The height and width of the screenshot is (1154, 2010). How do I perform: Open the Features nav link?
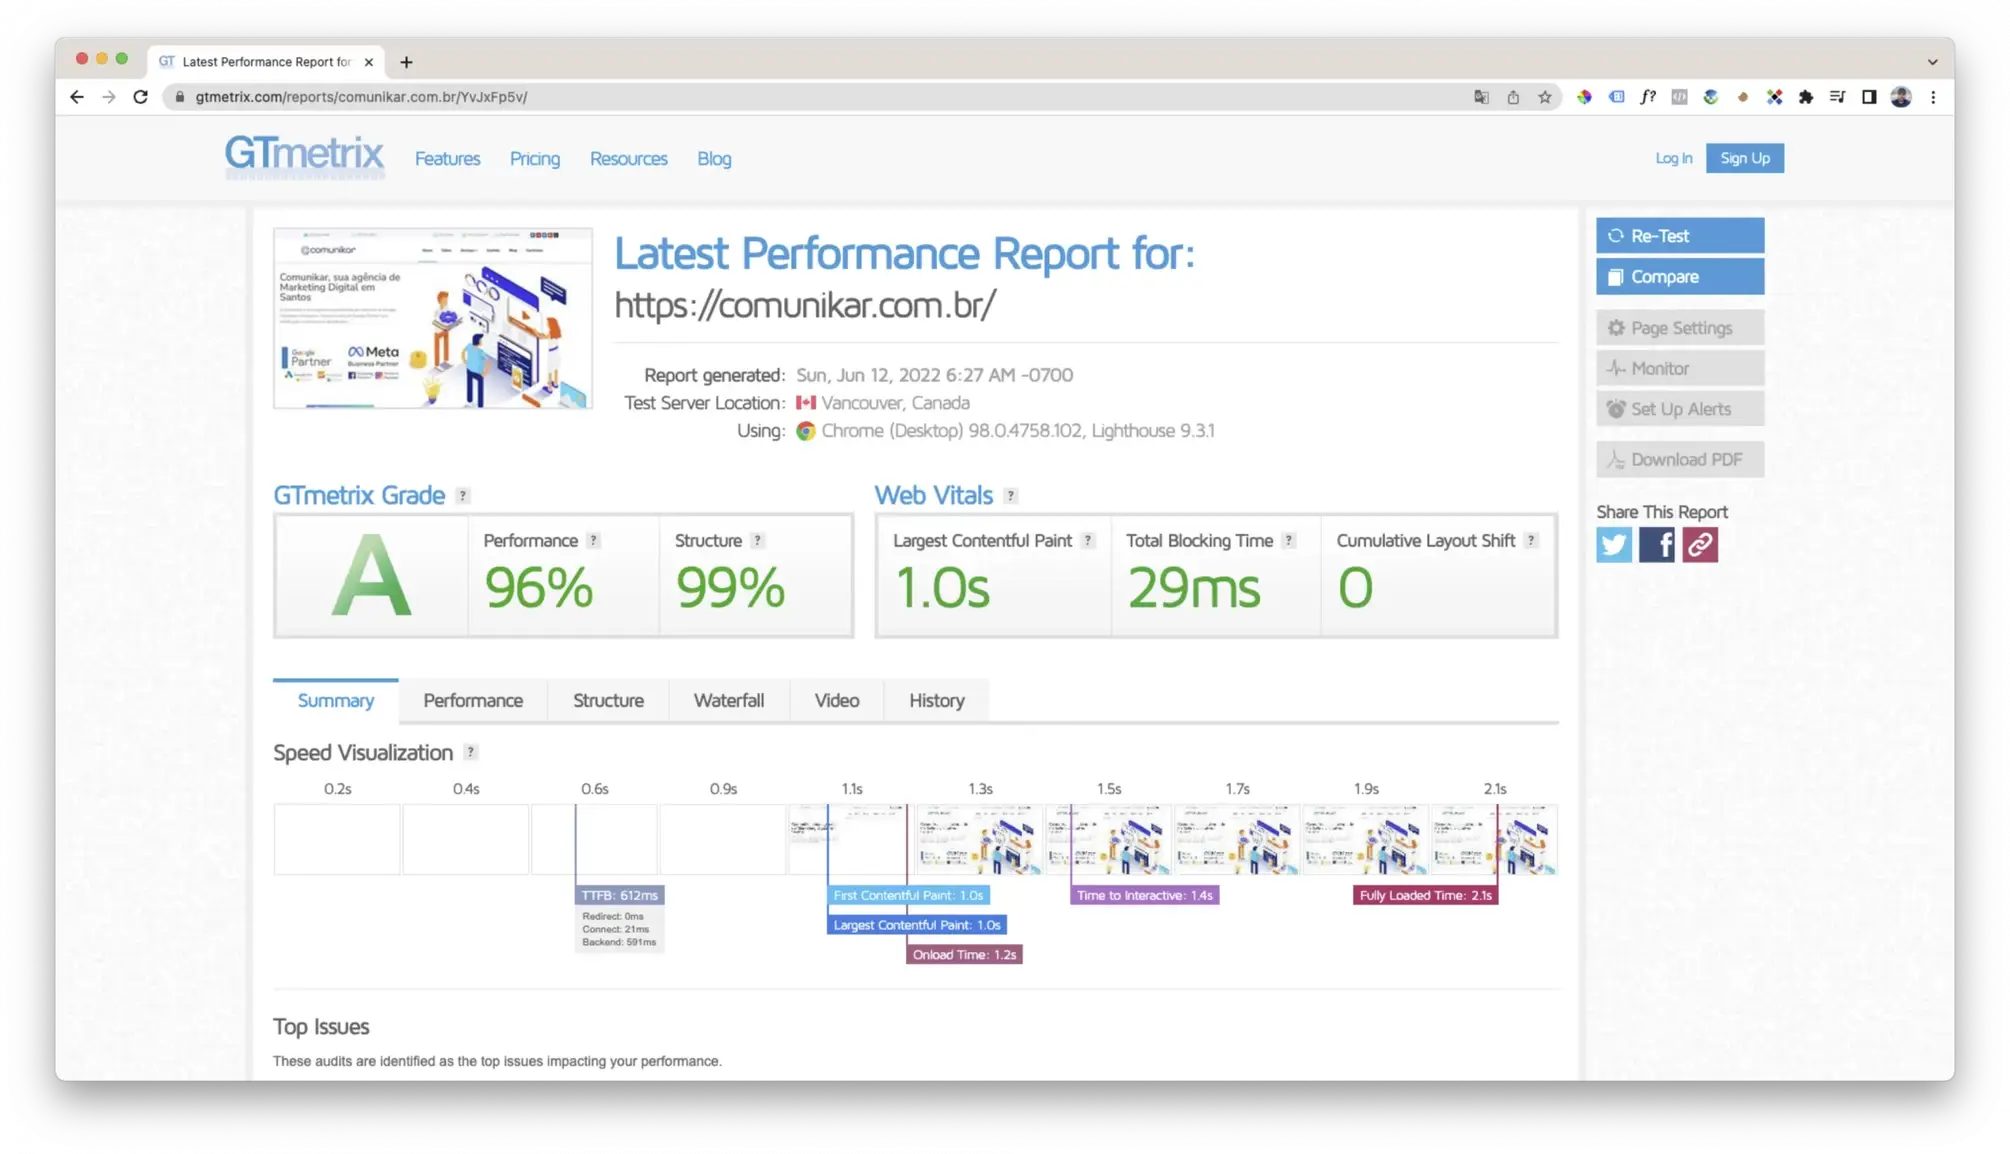(x=447, y=159)
